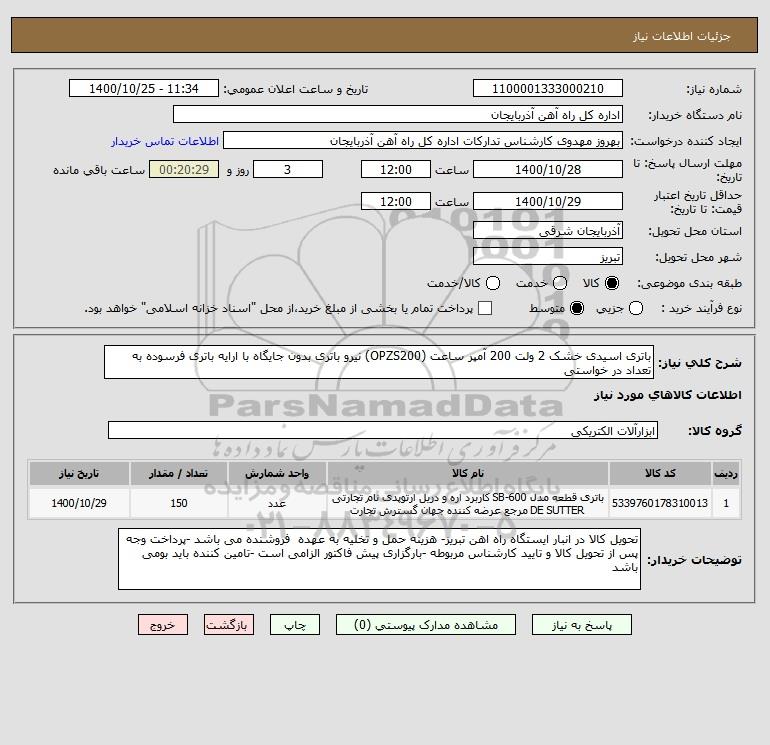Click the remaining time 00:20:29 field
The height and width of the screenshot is (745, 770).
point(184,169)
